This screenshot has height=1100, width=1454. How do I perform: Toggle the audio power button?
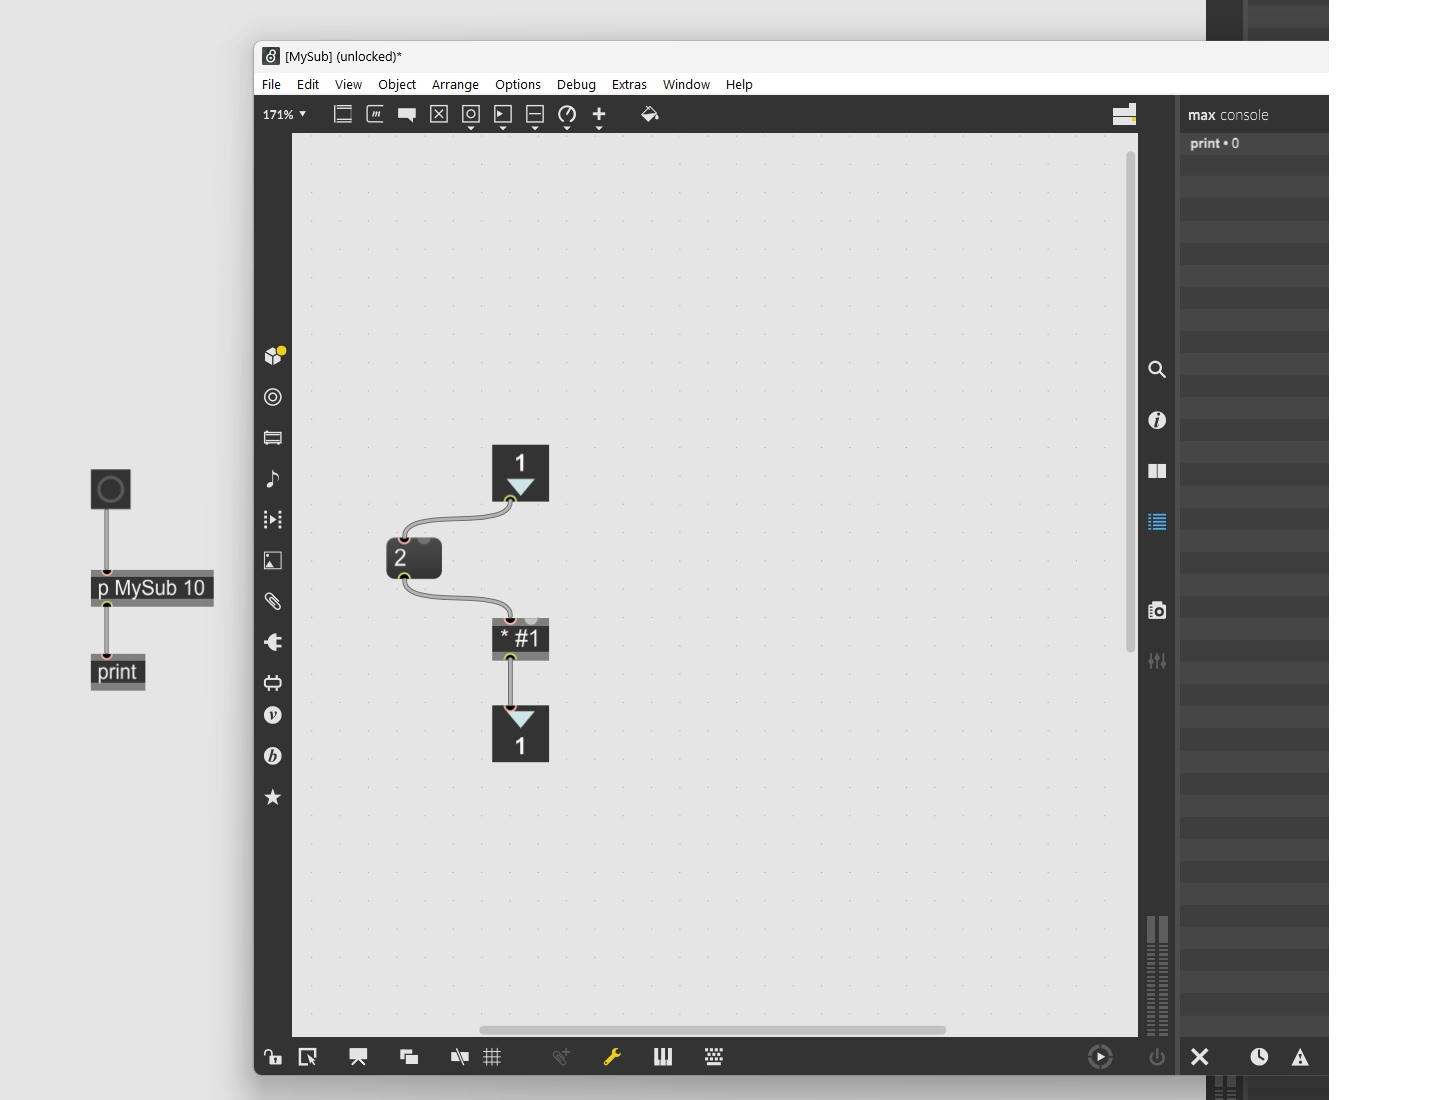click(x=1157, y=1057)
